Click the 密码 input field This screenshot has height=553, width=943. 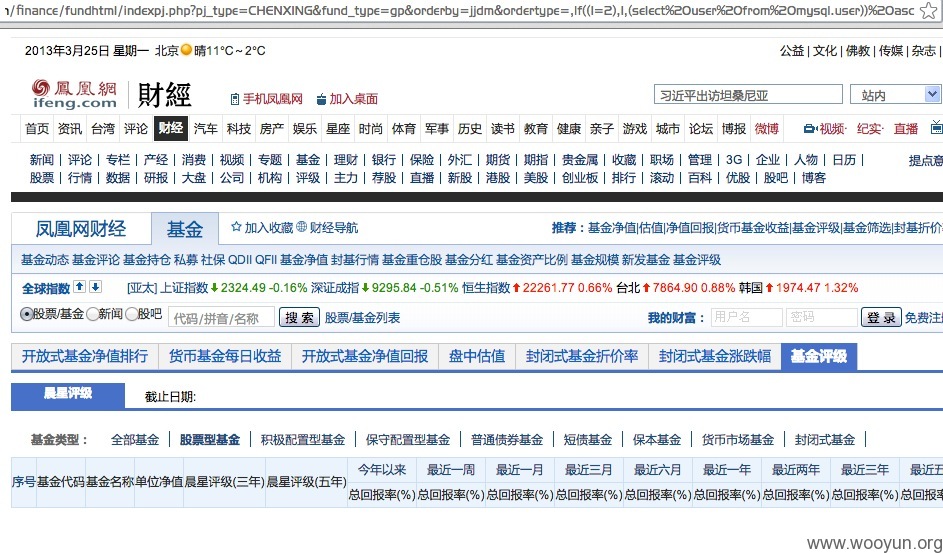point(822,317)
